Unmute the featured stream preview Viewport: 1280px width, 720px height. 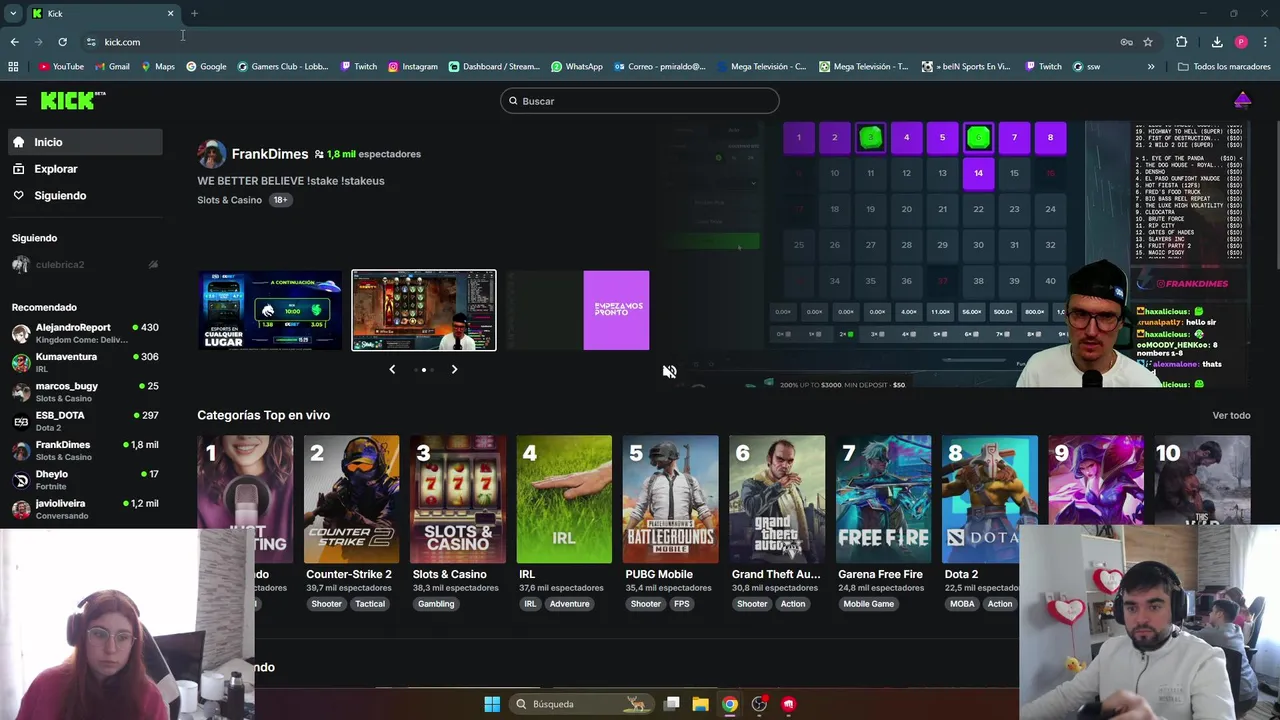click(x=669, y=371)
